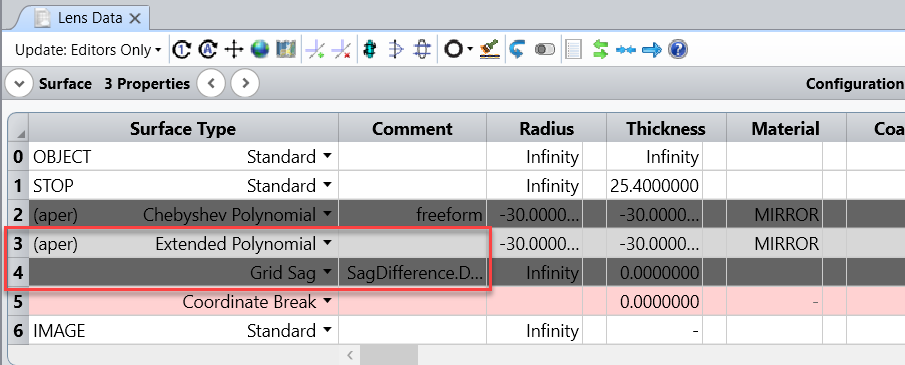Image resolution: width=905 pixels, height=365 pixels.
Task: Open the Chebyshev Polynomial surface type dropdown
Action: (327, 215)
